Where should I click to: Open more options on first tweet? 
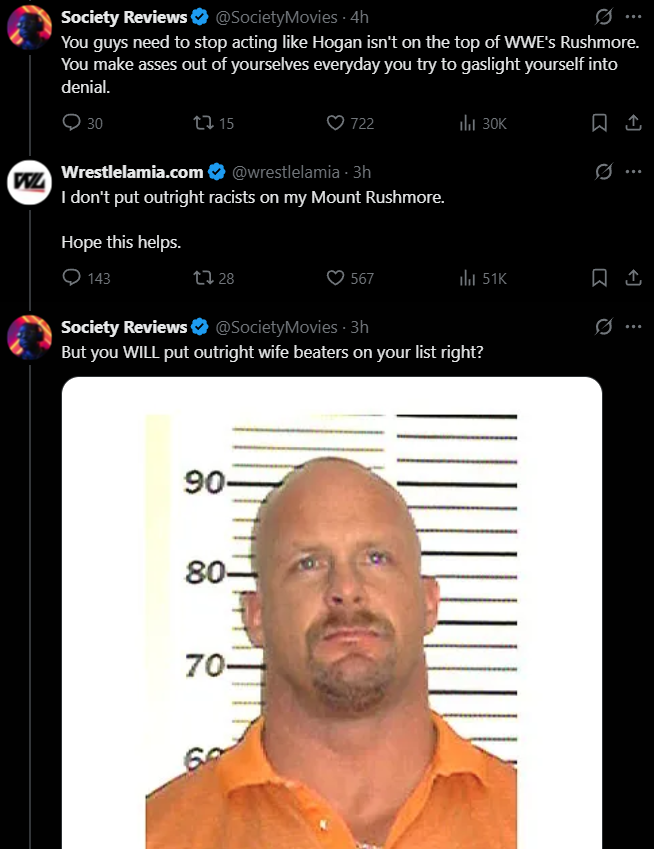(x=632, y=17)
